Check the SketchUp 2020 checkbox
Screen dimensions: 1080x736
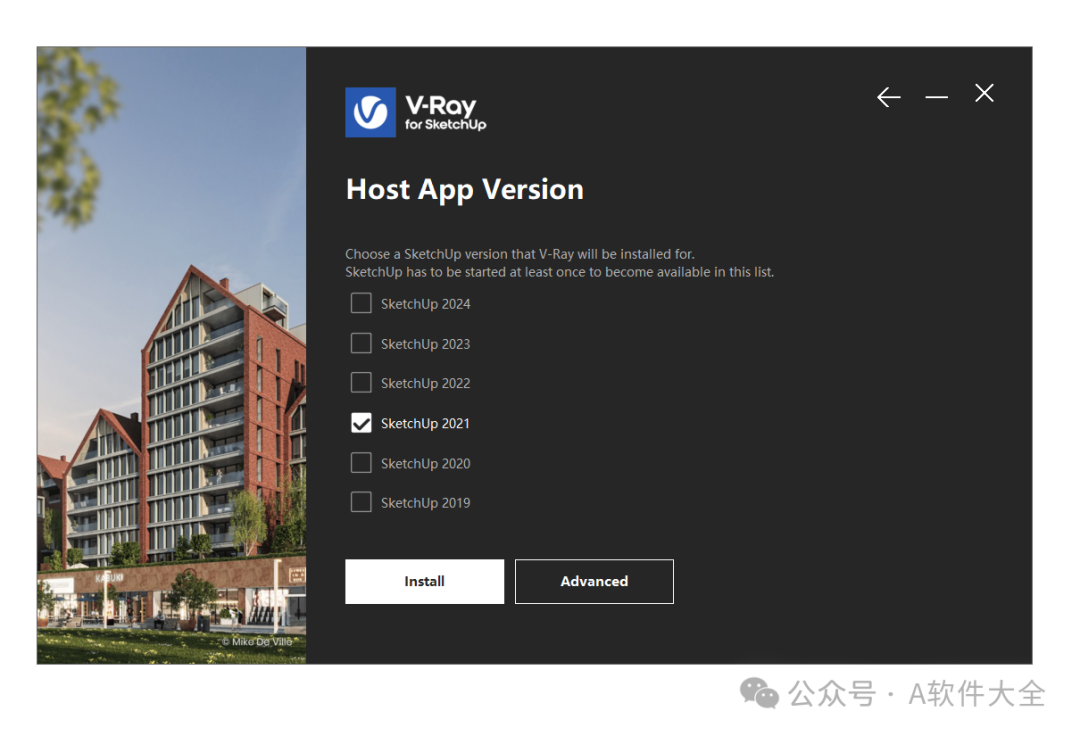point(361,463)
